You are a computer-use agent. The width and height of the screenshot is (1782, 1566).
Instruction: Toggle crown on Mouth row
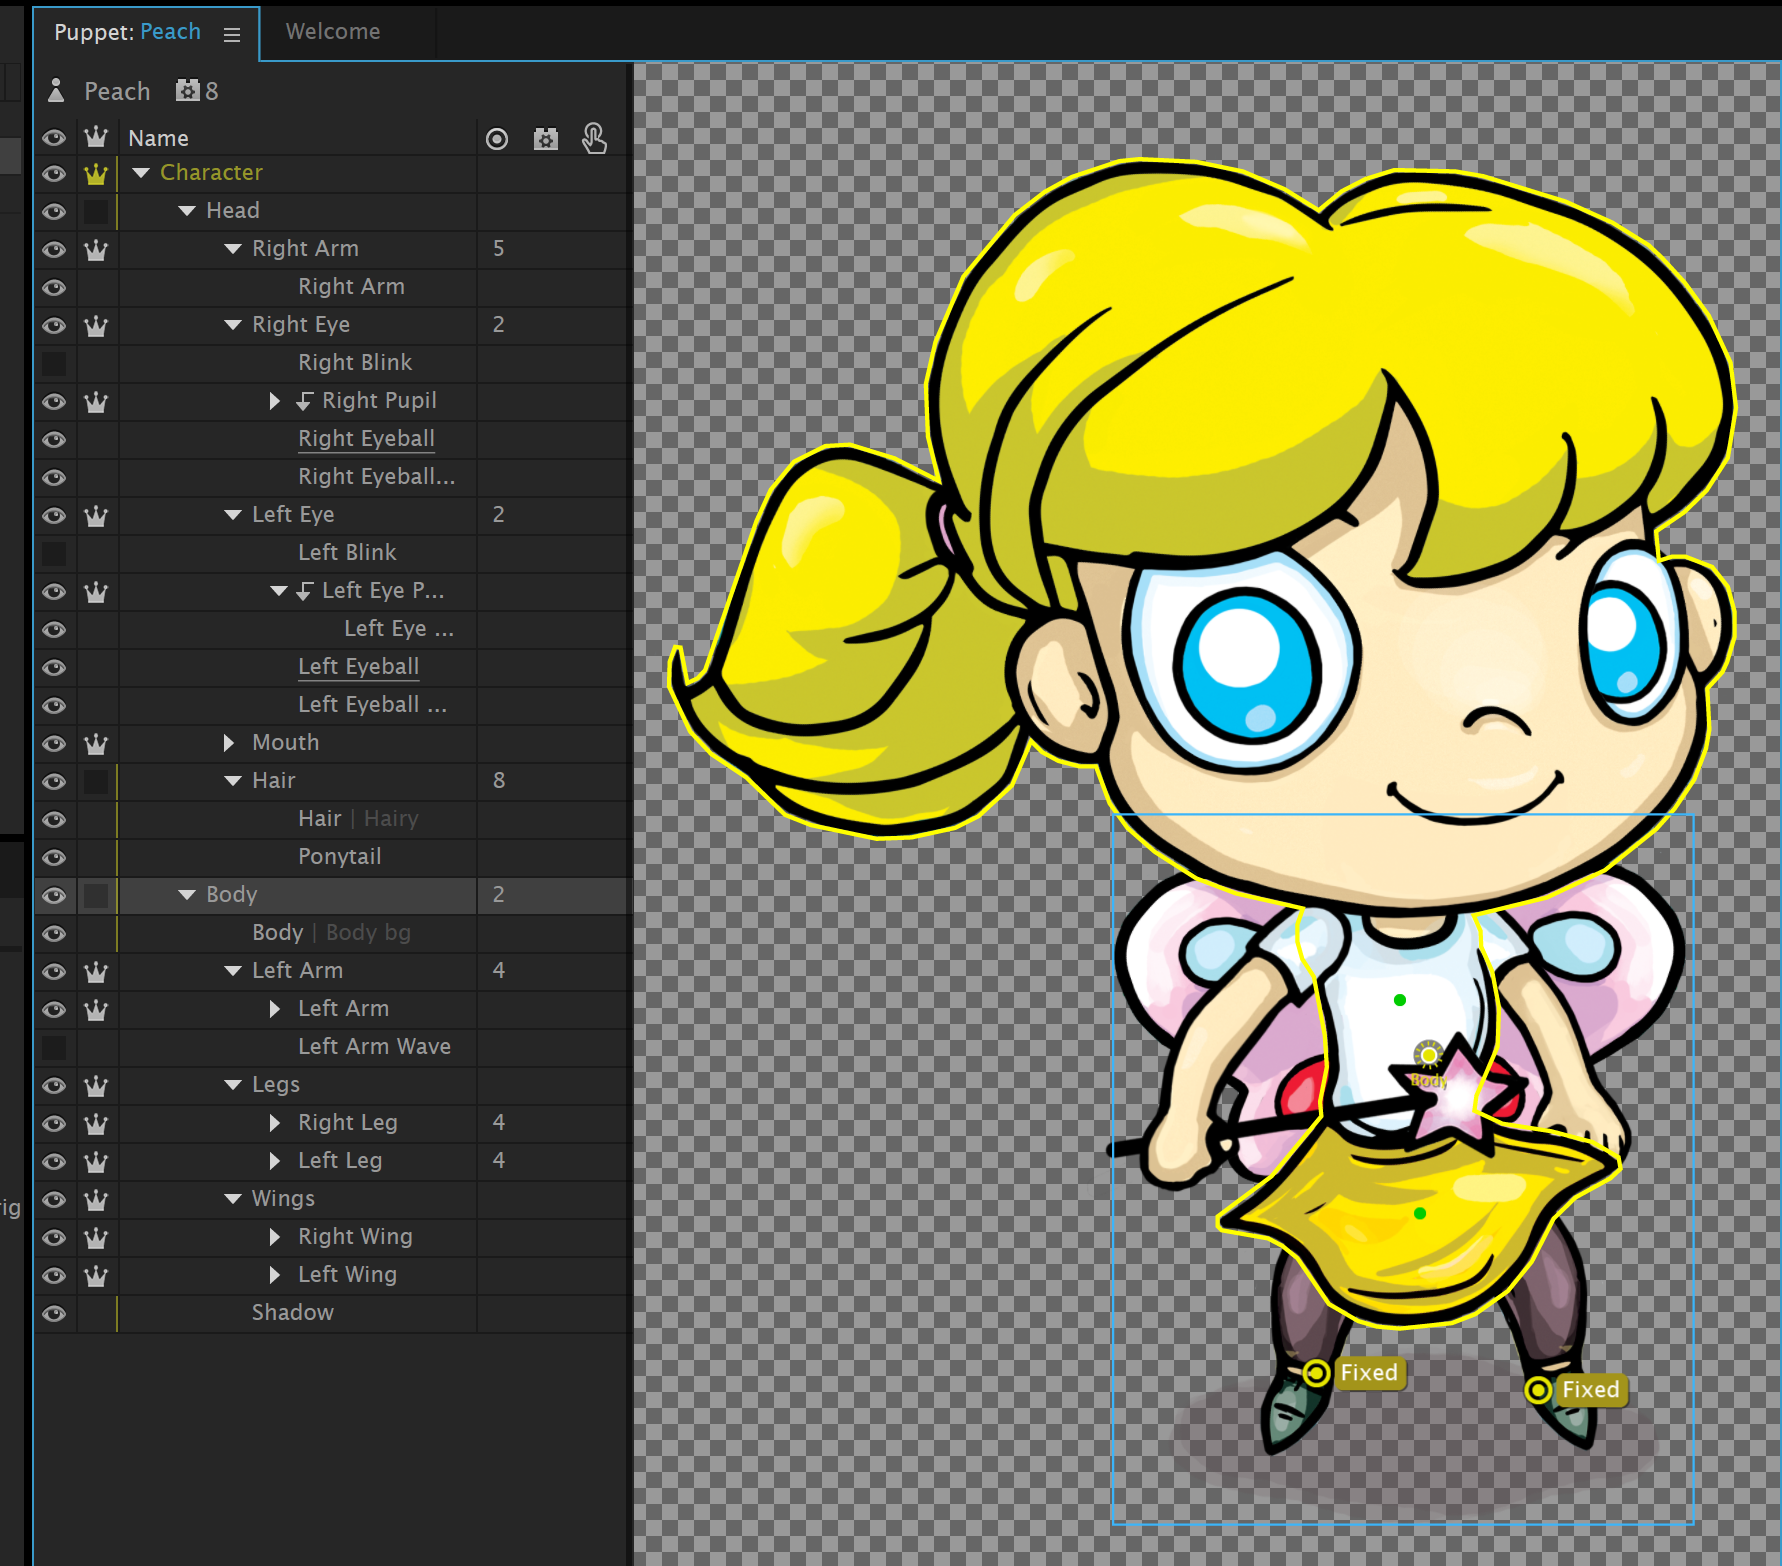(x=96, y=744)
